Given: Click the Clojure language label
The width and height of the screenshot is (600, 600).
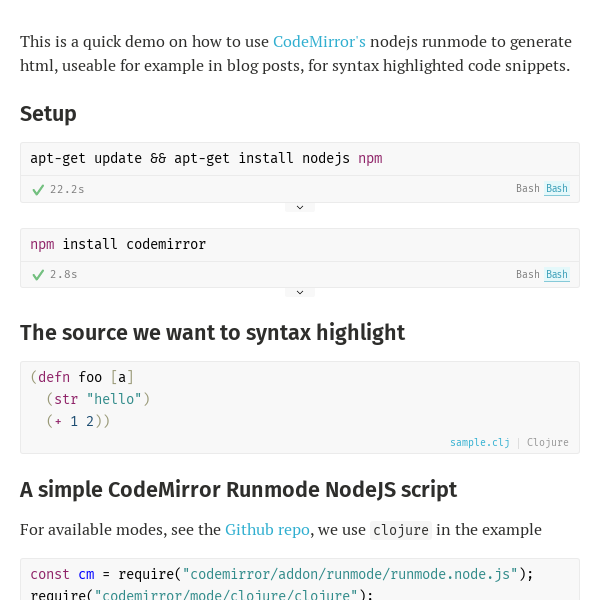Looking at the screenshot, I should tap(548, 442).
